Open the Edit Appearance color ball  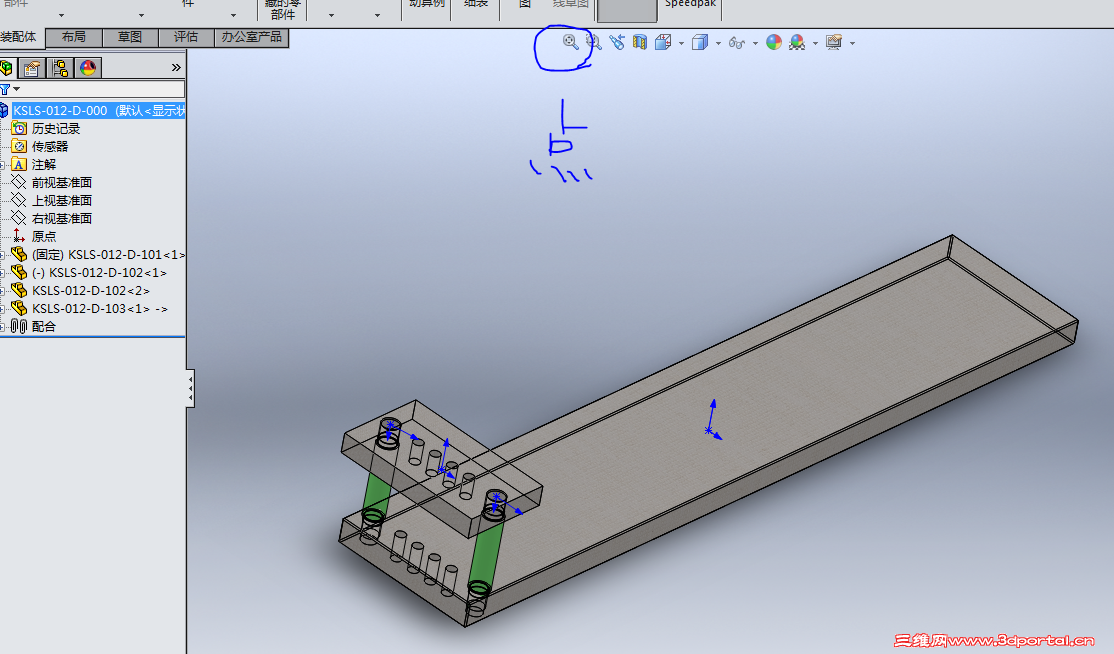tap(774, 42)
